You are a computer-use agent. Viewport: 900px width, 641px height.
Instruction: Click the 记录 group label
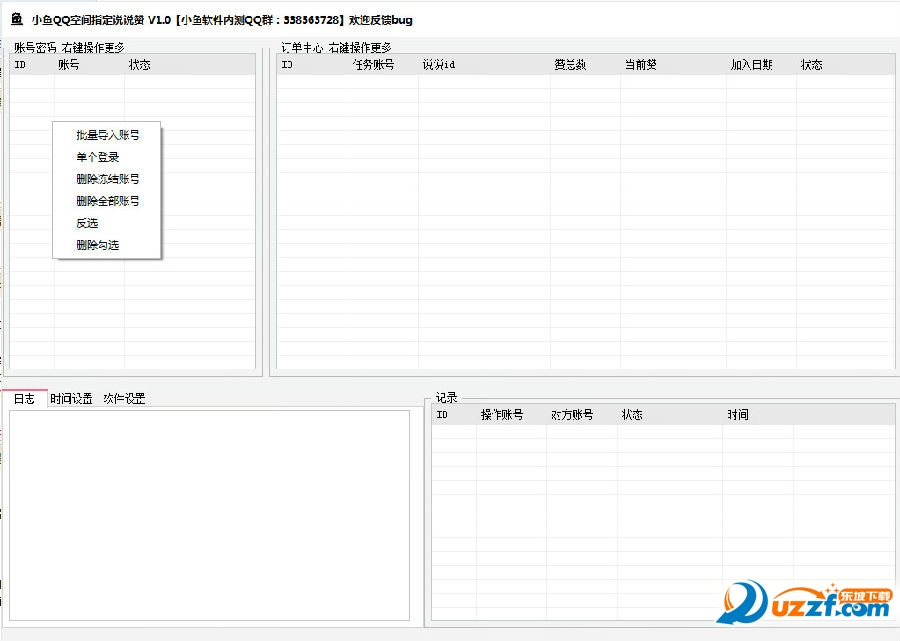[446, 397]
